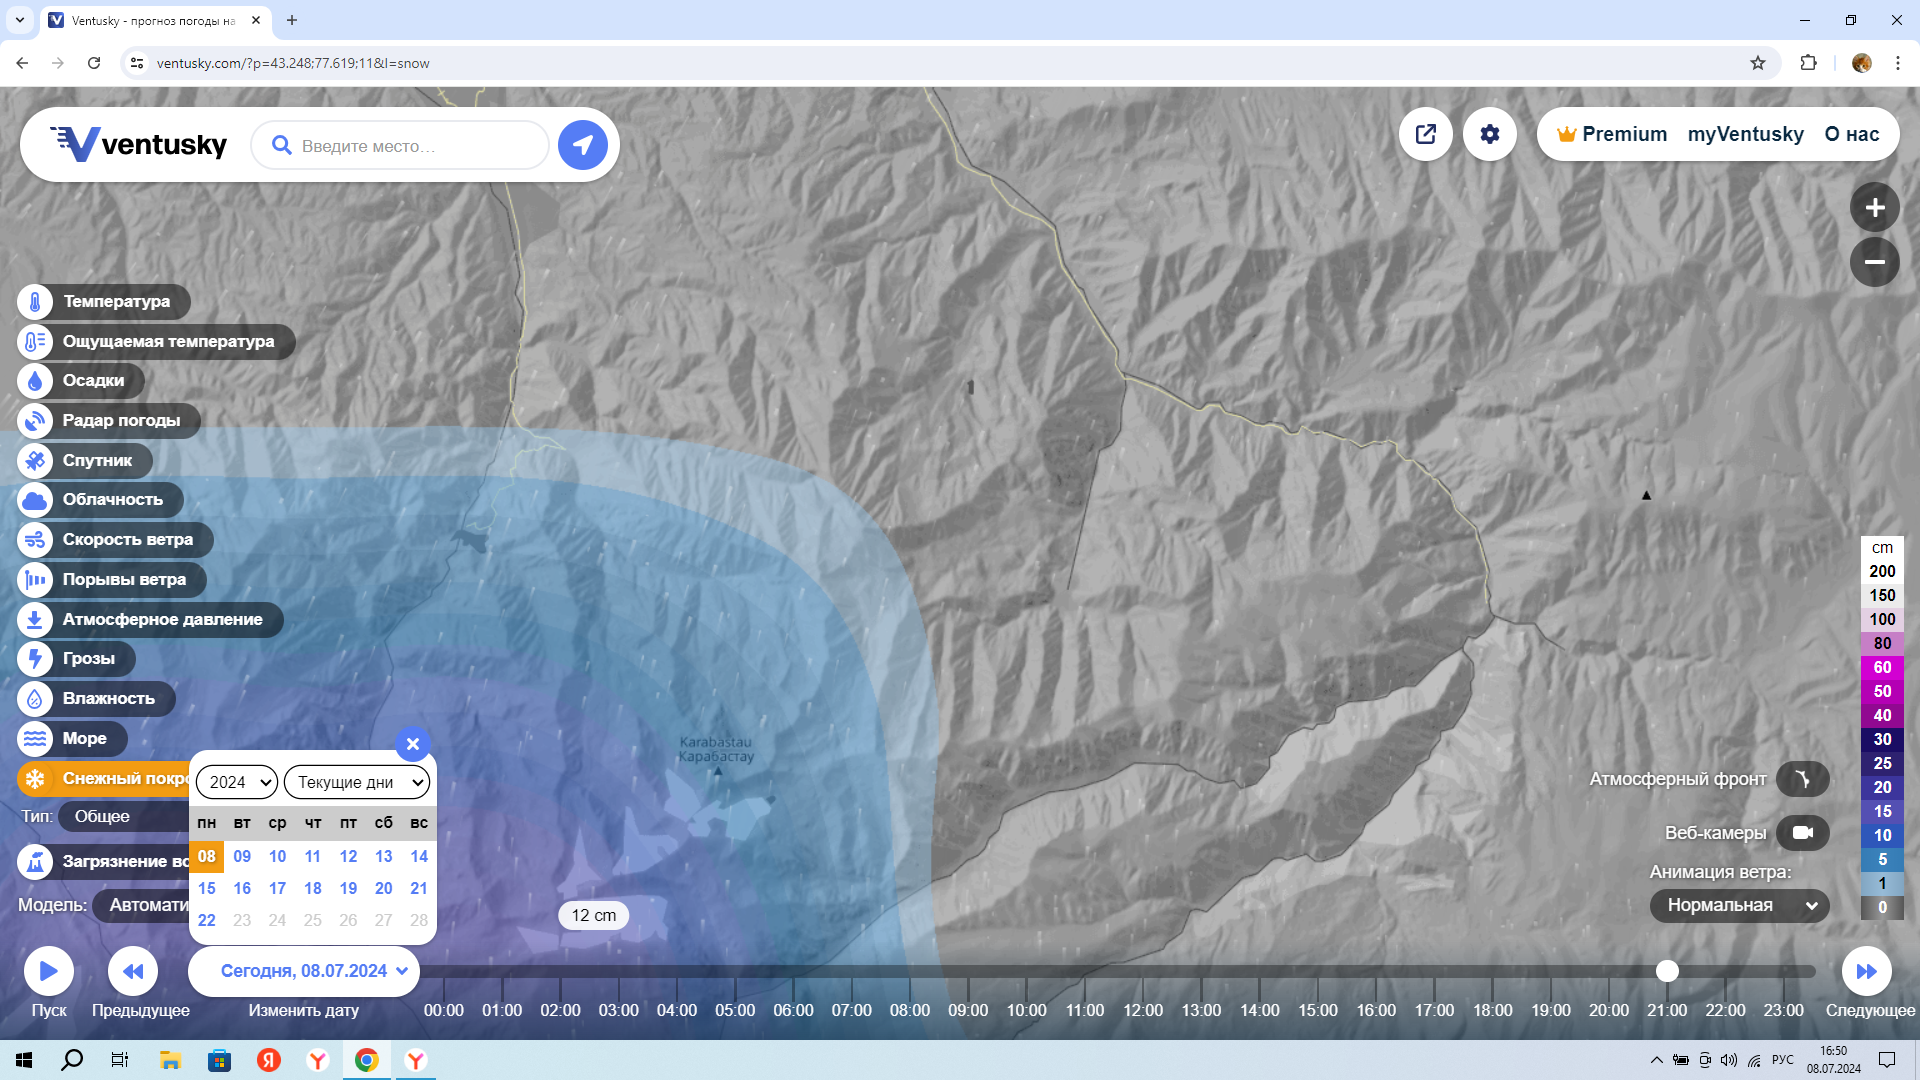Image resolution: width=1920 pixels, height=1080 pixels.
Task: Bookmark this page with star icon
Action: pyautogui.click(x=1758, y=63)
